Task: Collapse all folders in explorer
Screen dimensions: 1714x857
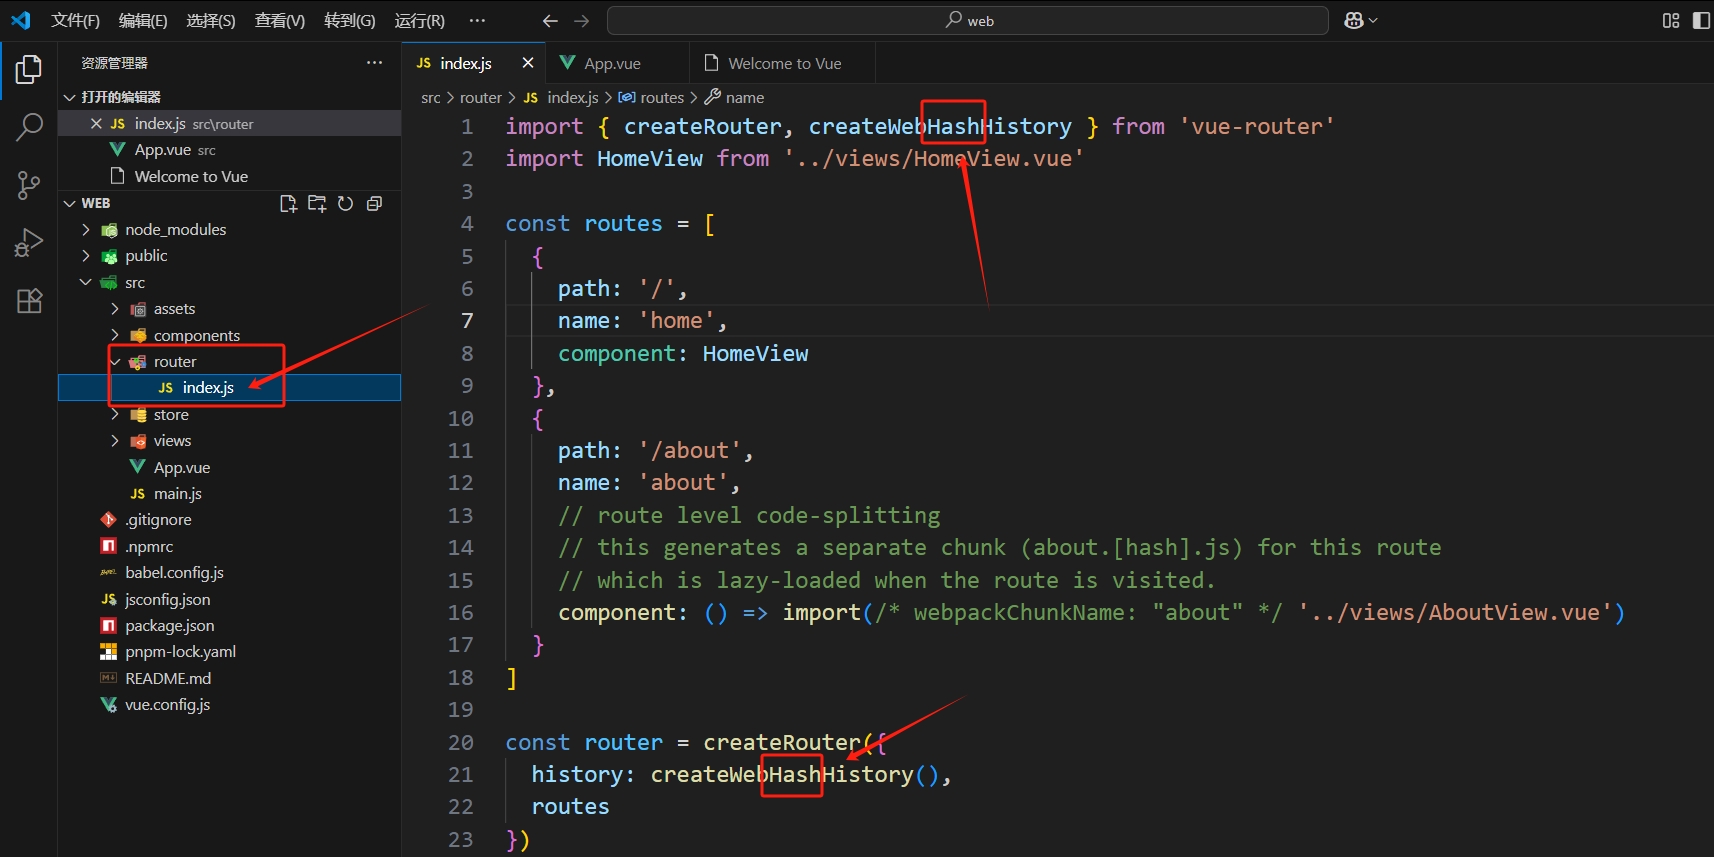Action: [374, 204]
